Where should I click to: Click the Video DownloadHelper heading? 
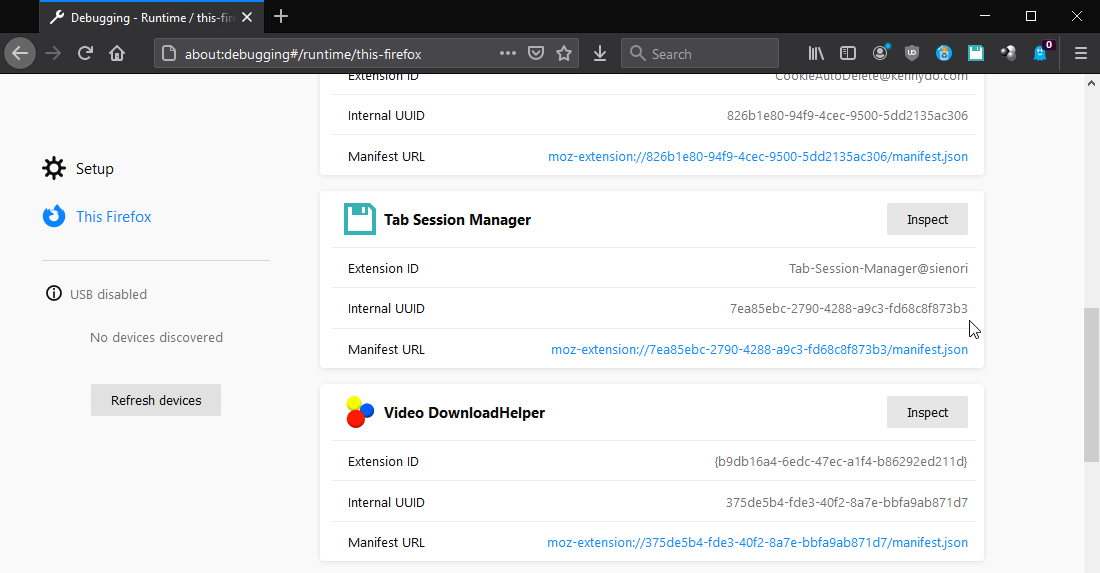tap(464, 412)
